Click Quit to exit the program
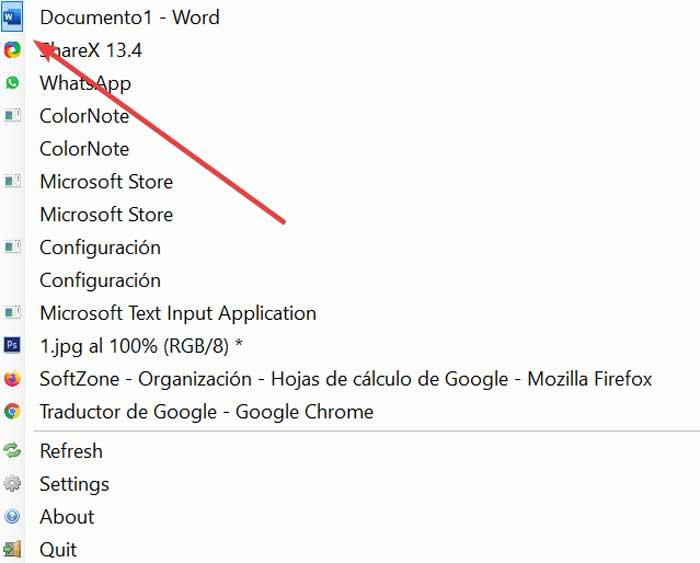 58,550
